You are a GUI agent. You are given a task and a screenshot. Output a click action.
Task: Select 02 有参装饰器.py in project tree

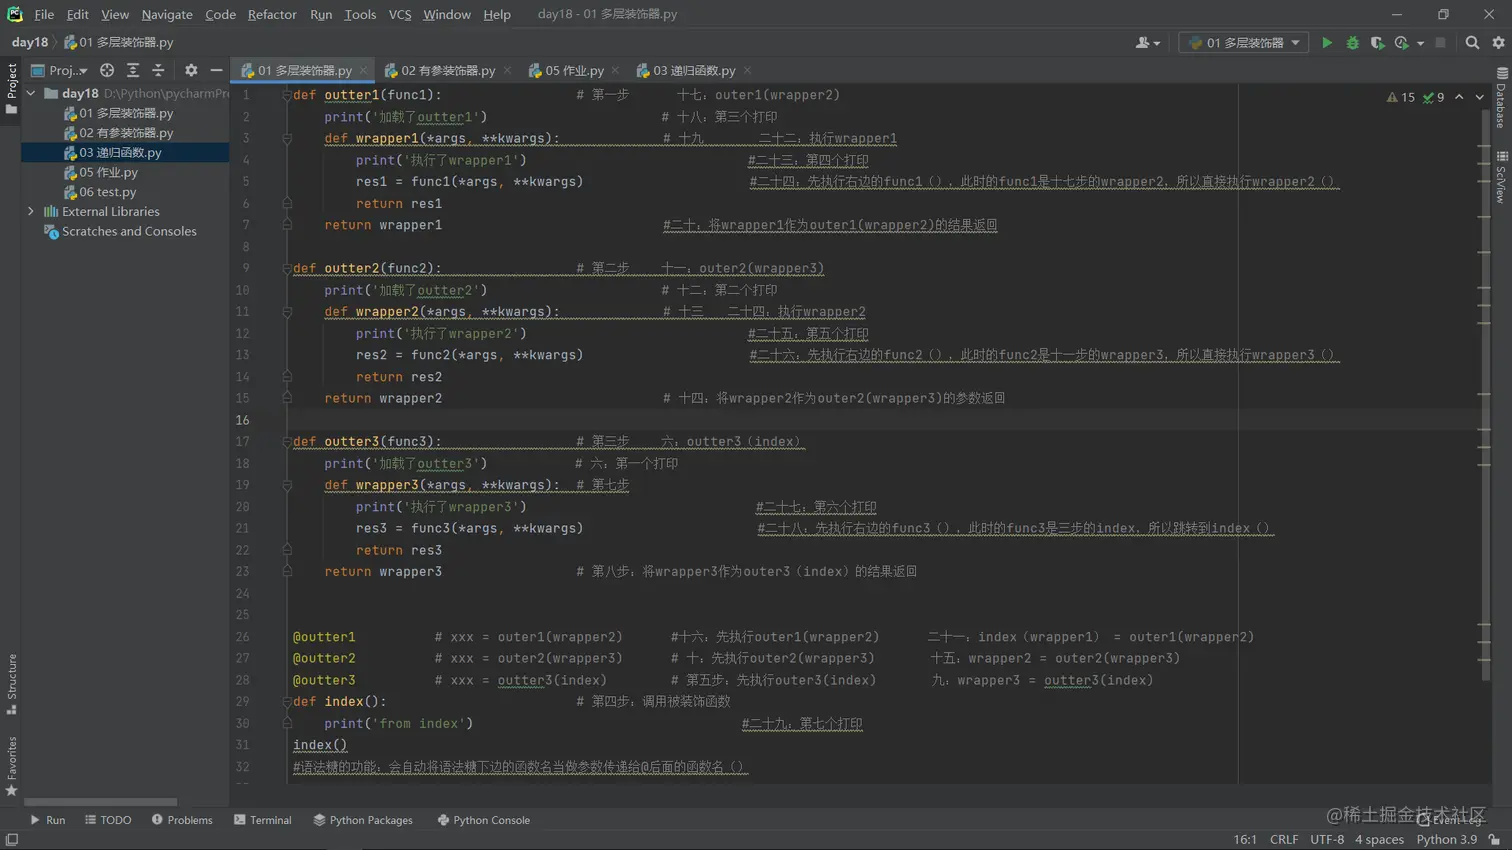(x=118, y=133)
